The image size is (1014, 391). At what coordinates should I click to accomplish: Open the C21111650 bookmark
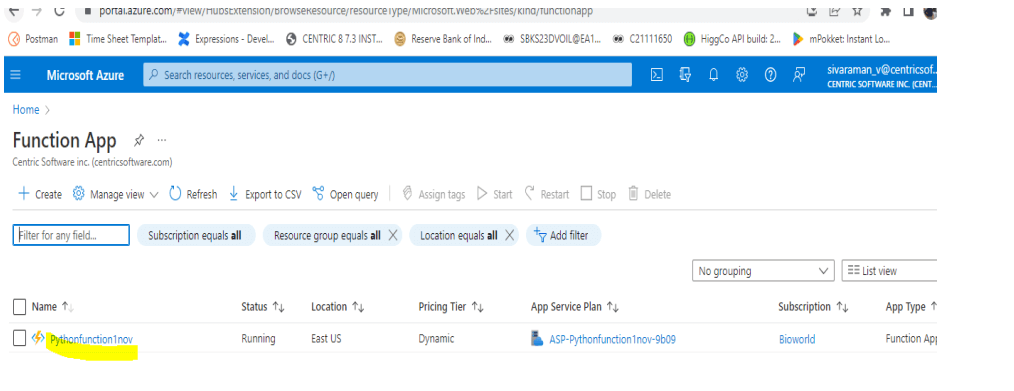point(642,39)
